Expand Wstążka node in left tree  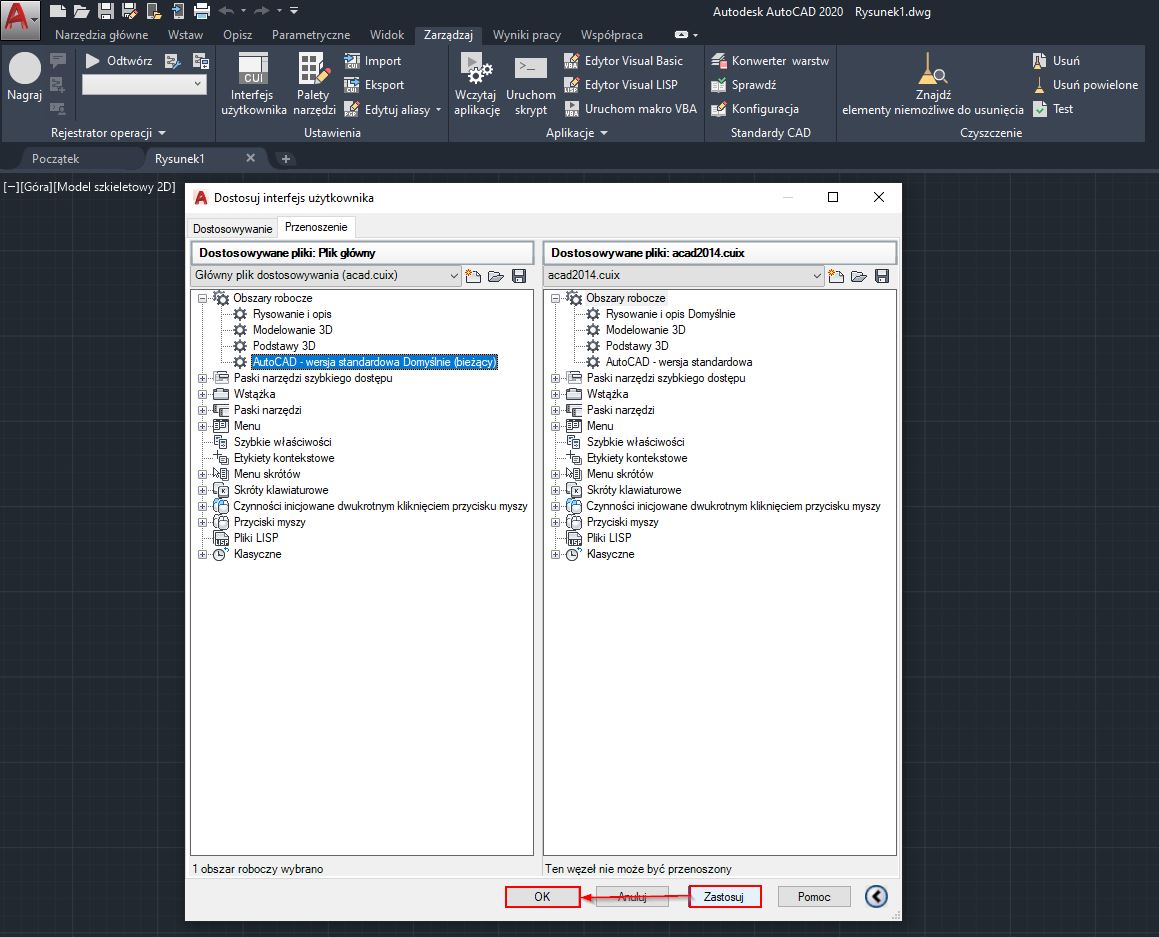point(202,395)
